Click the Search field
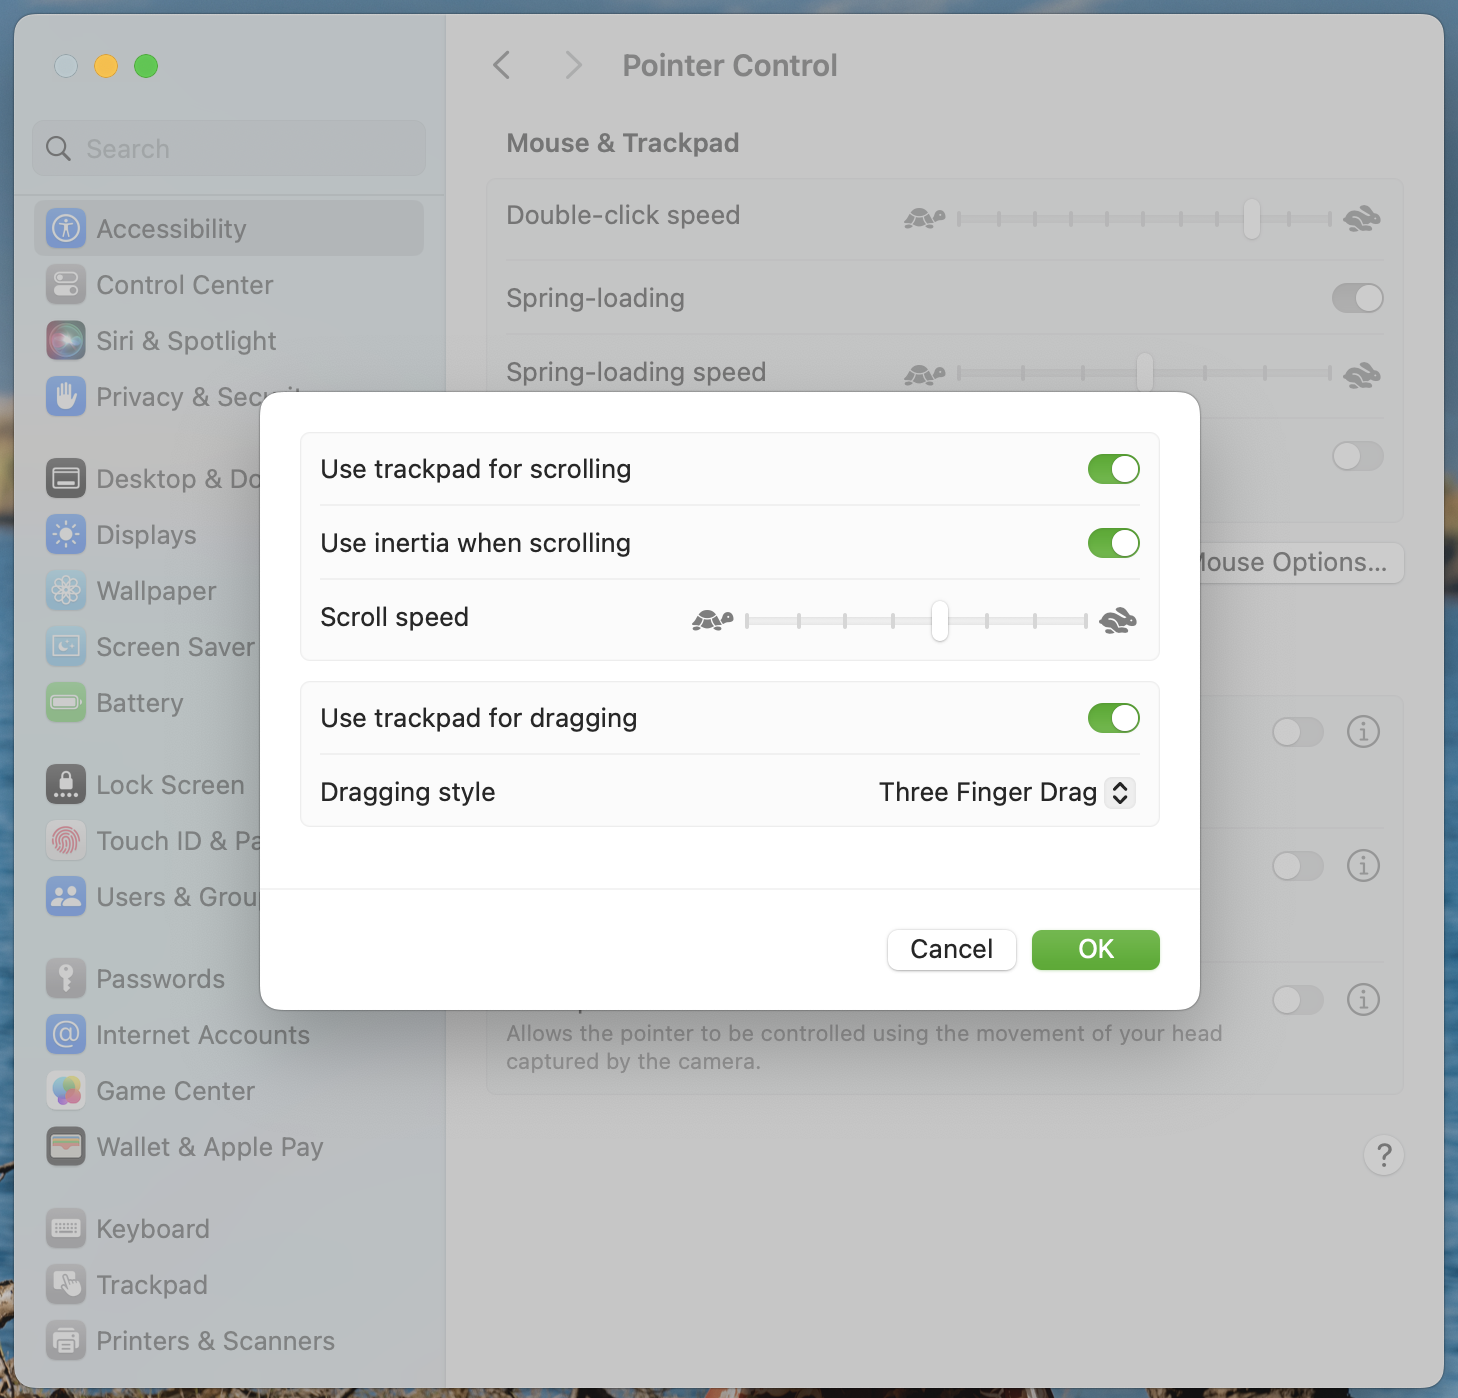The image size is (1458, 1398). coord(230,149)
